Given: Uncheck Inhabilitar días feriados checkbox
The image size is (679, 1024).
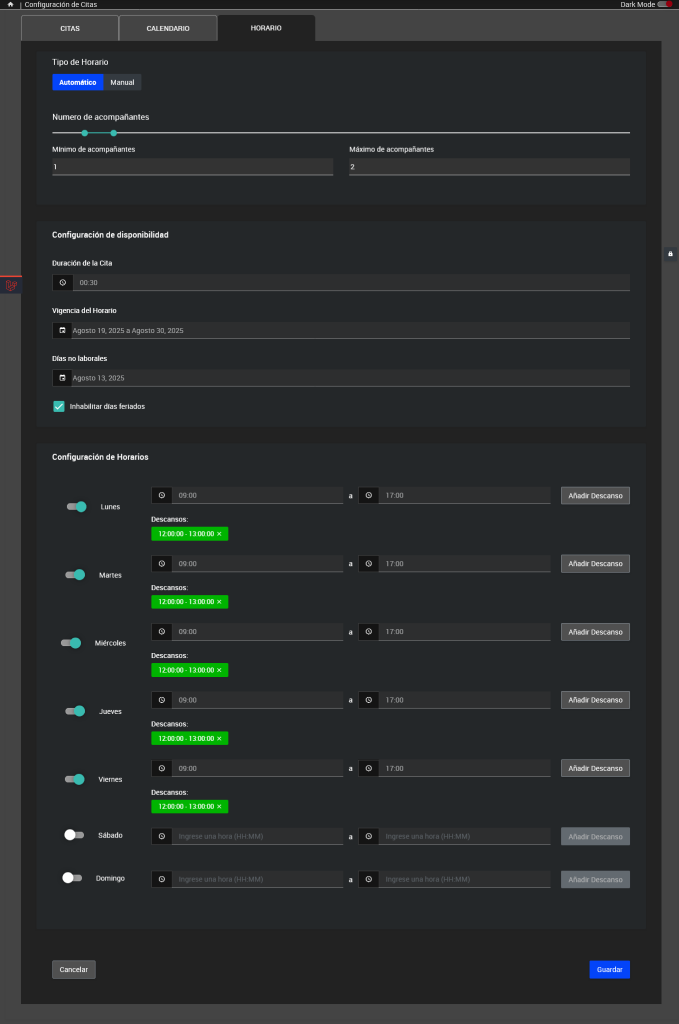Looking at the screenshot, I should pos(59,406).
